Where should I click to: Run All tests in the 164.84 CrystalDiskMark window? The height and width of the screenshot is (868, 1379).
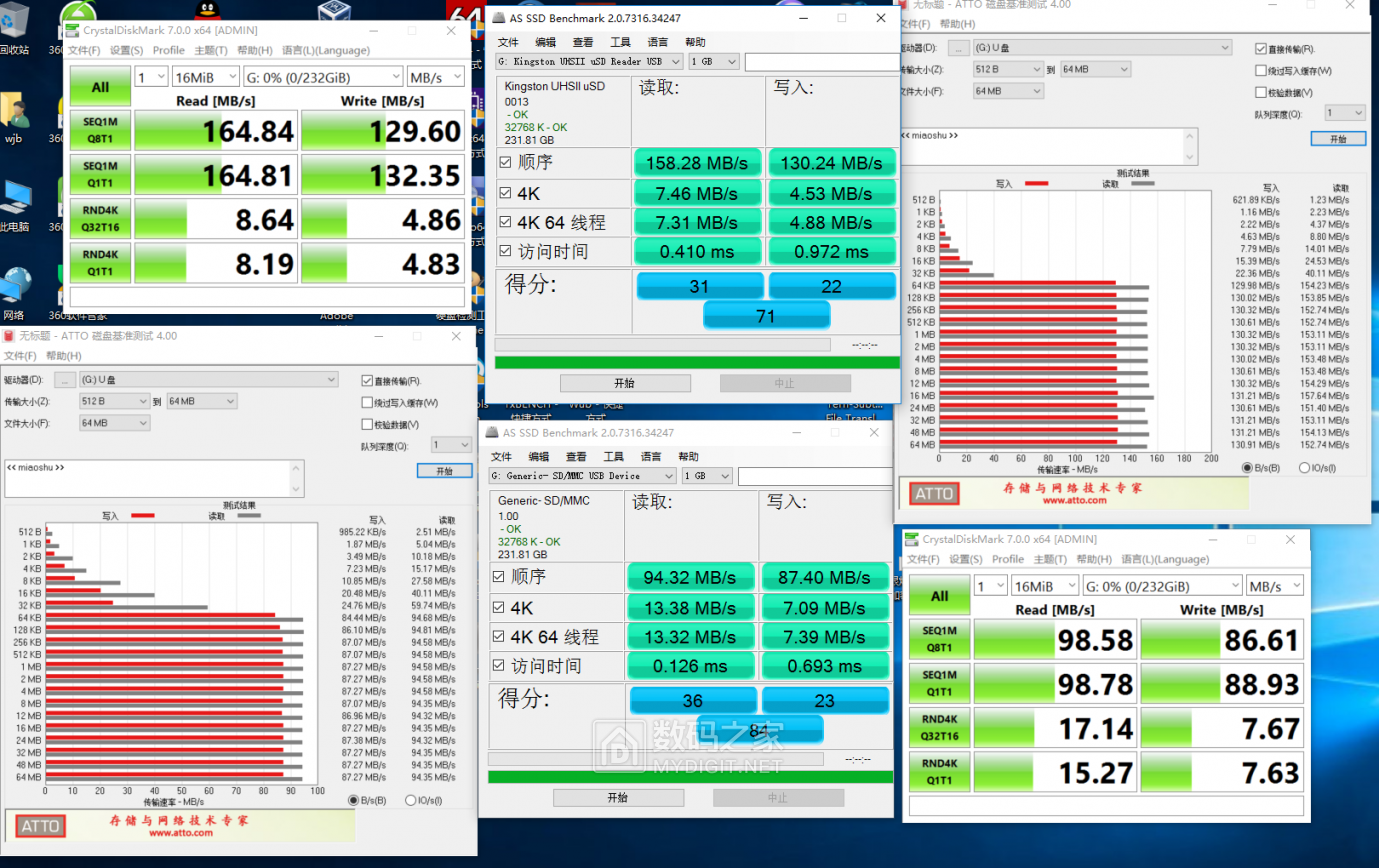click(x=101, y=87)
